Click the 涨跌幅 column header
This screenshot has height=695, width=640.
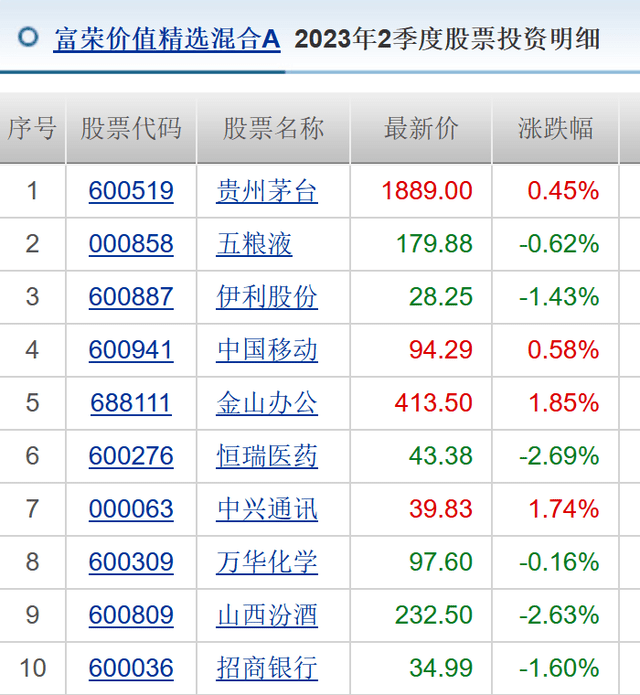(x=555, y=129)
